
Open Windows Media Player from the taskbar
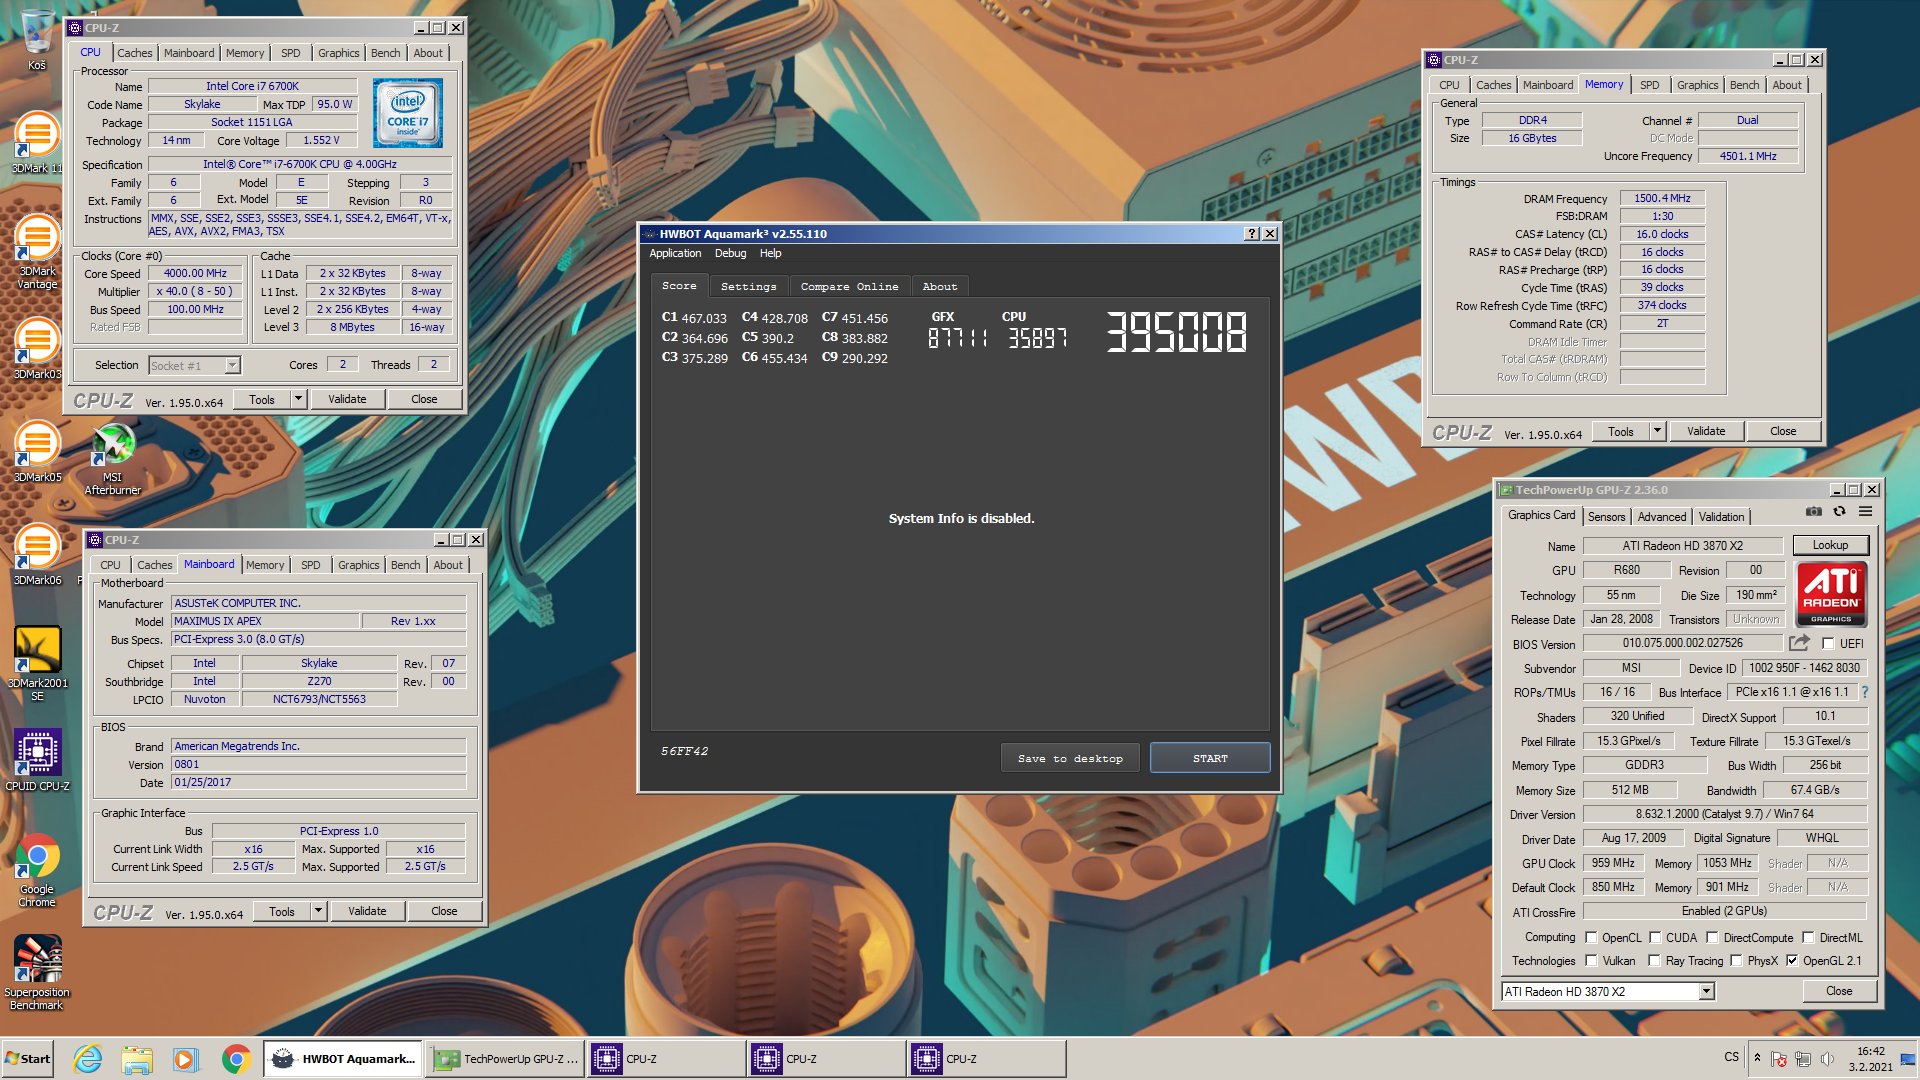click(185, 1059)
